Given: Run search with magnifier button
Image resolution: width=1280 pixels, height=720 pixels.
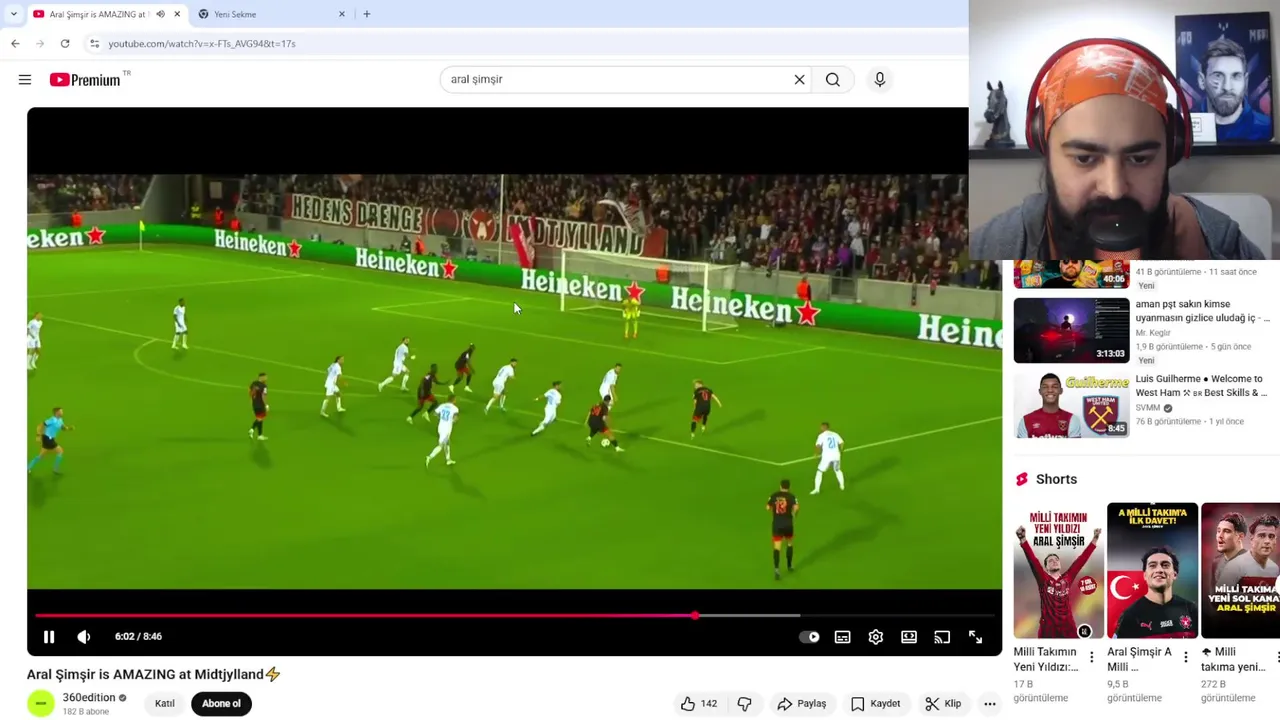Looking at the screenshot, I should [x=833, y=80].
